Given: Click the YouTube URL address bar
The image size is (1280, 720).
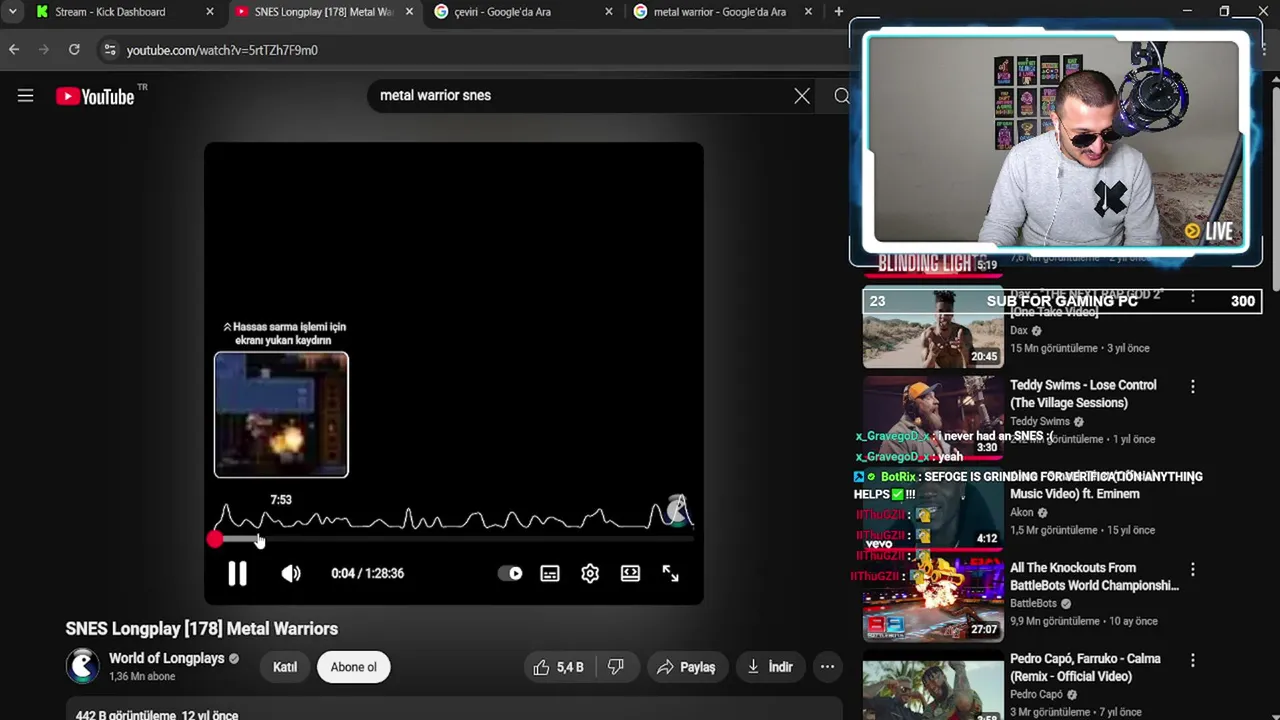Looking at the screenshot, I should click(222, 50).
